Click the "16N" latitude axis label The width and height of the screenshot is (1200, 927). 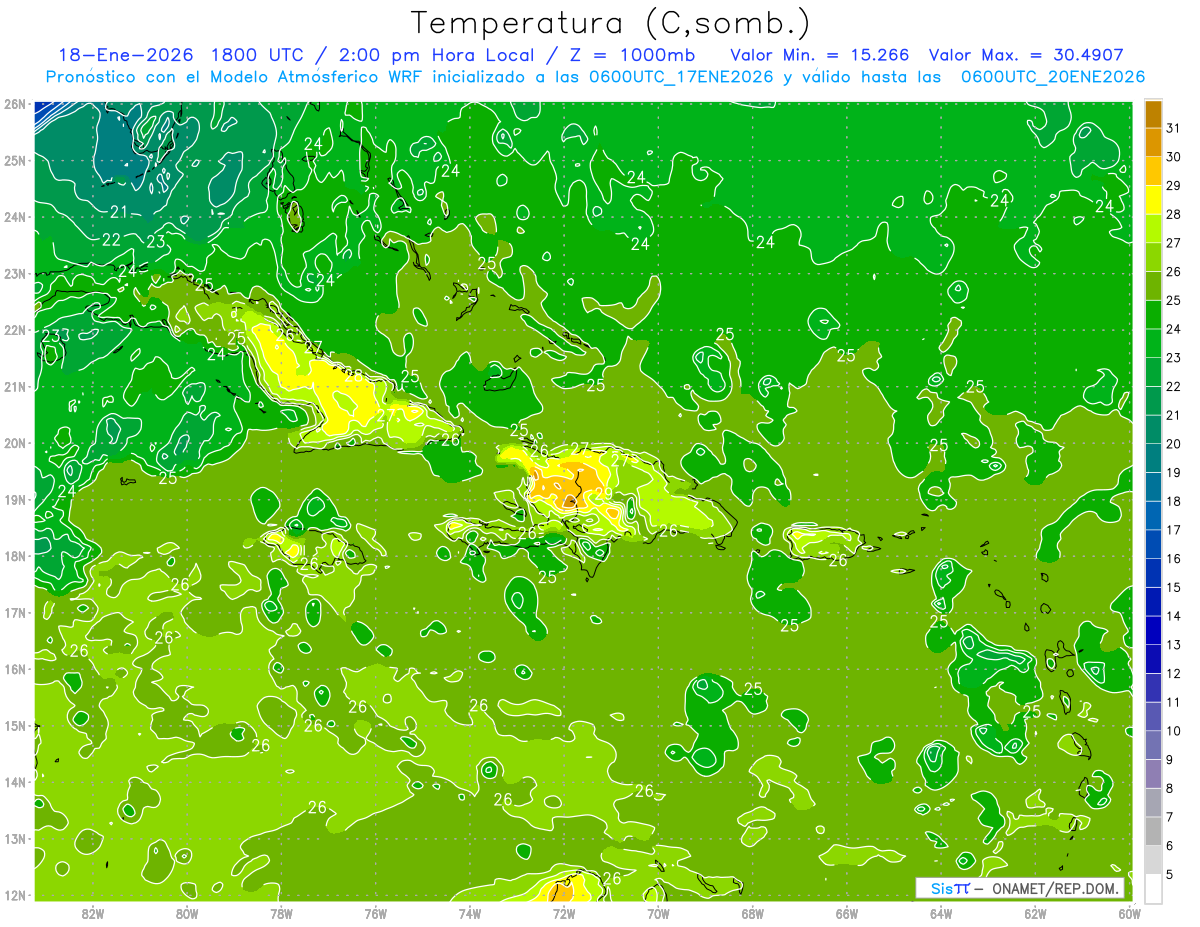coord(14,669)
